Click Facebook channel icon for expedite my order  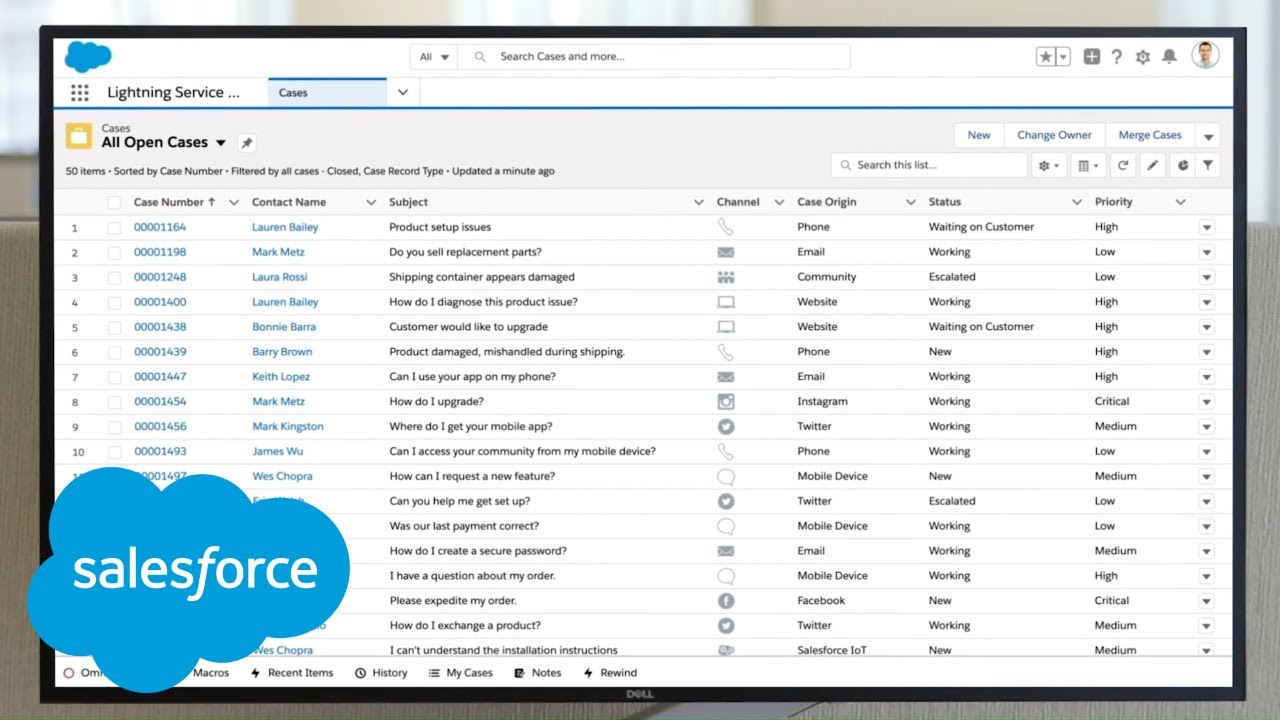(x=726, y=601)
